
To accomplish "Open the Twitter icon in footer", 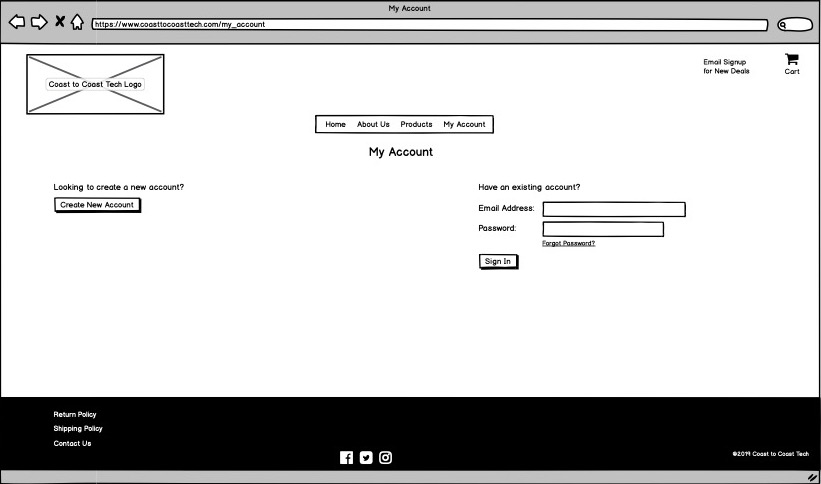I will (x=366, y=458).
